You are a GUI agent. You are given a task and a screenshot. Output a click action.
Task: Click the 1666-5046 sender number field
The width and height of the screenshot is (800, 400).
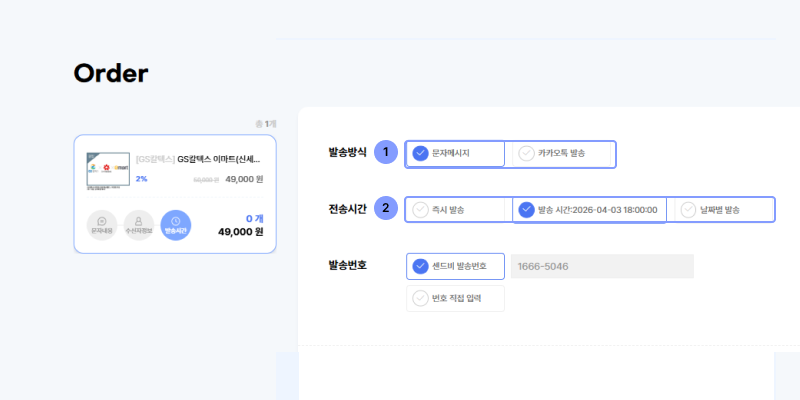pos(602,266)
